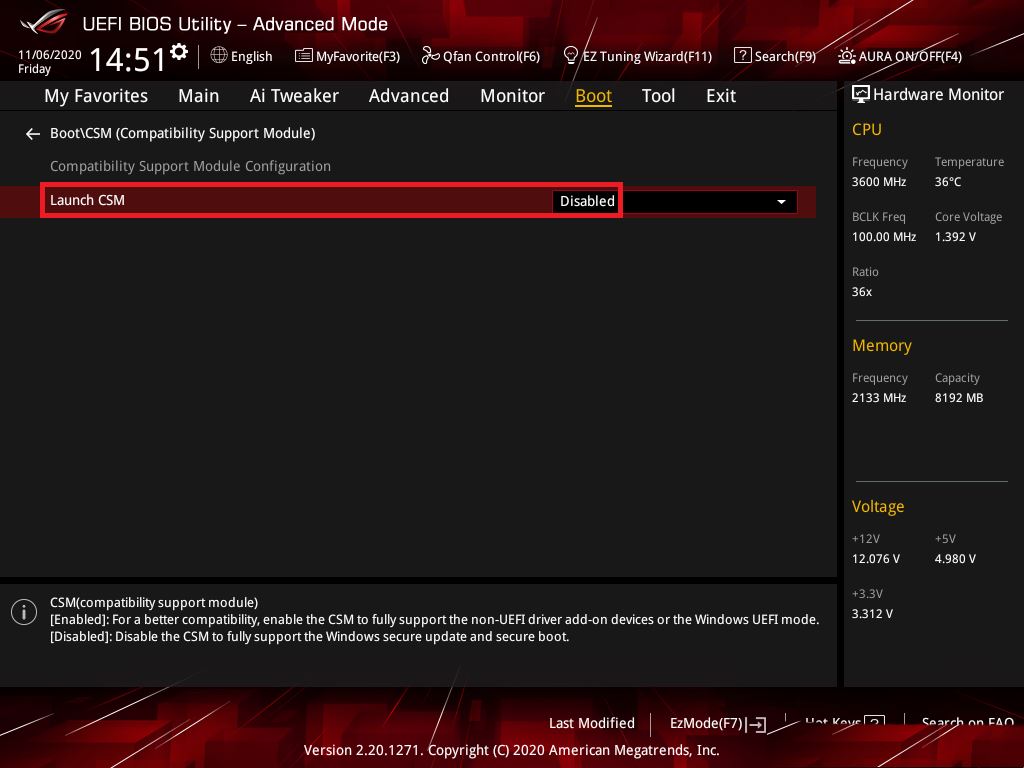Open the Launch CSM dropdown arrow
1024x768 pixels.
coord(781,202)
